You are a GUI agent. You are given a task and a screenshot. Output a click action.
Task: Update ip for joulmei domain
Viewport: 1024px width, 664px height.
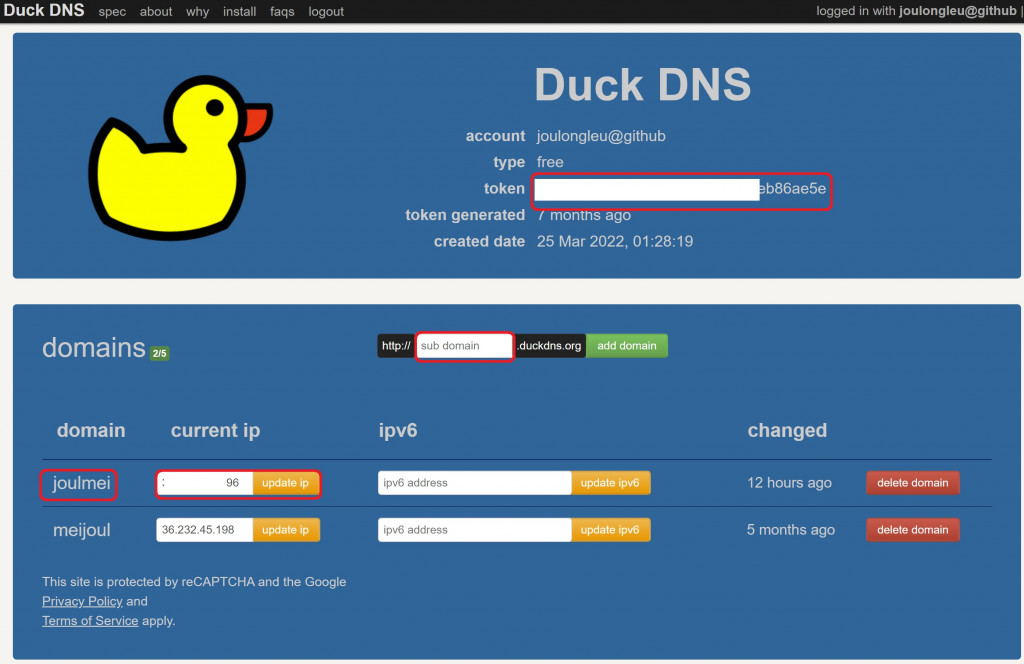coord(285,483)
